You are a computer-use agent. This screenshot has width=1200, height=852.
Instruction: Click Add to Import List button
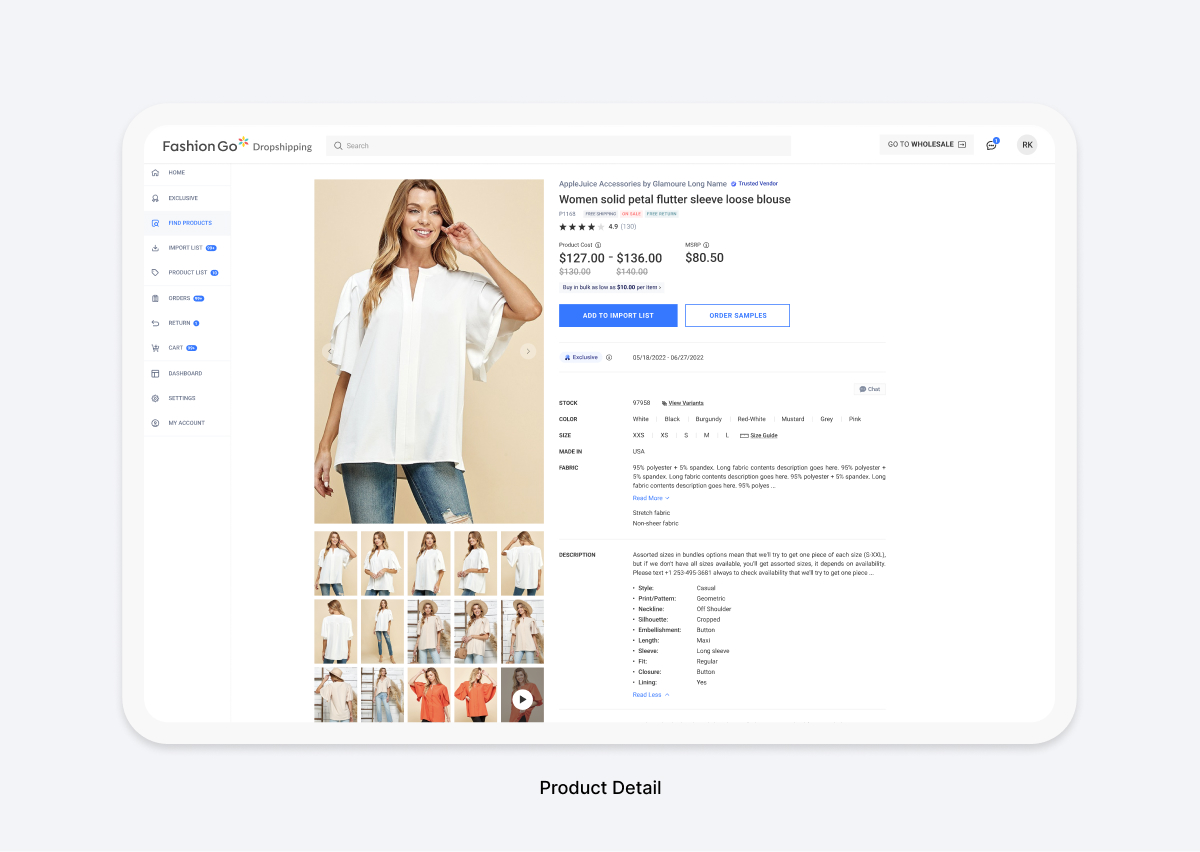tap(618, 315)
